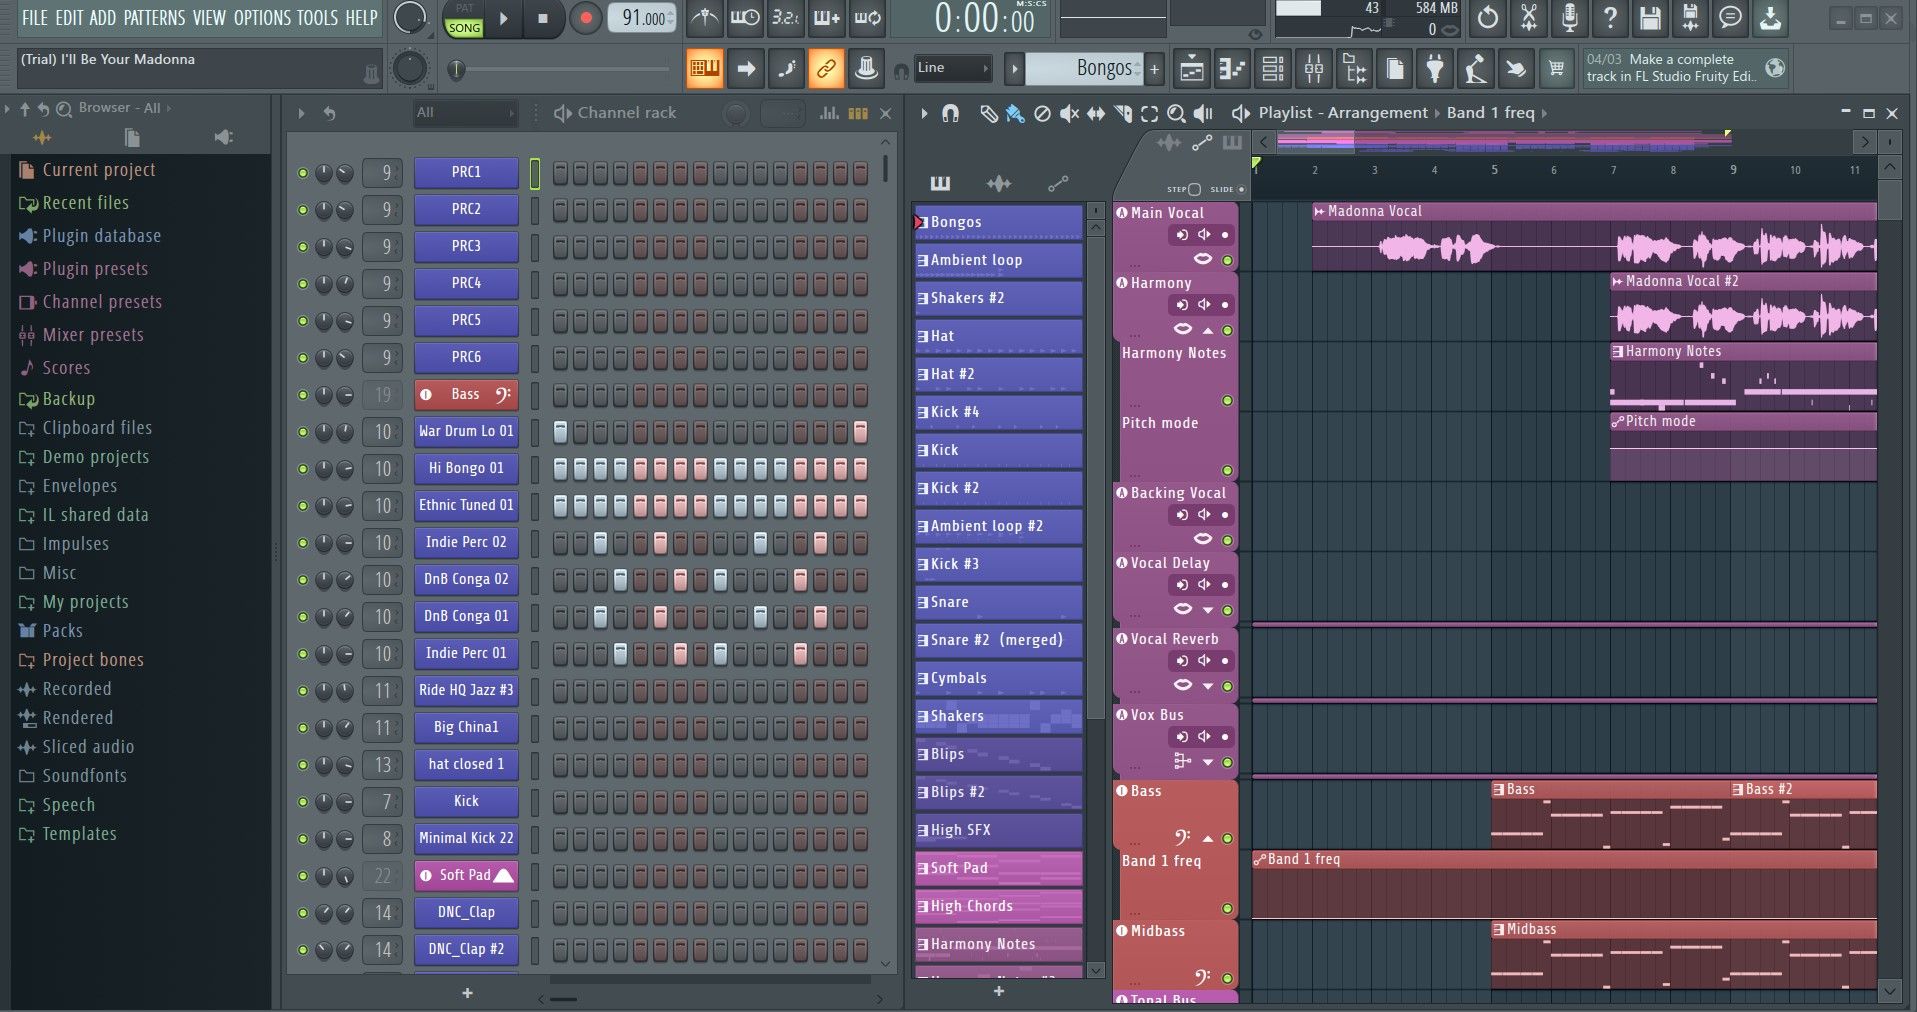
Task: Toggle overdub/blend recording icon
Action: click(x=827, y=18)
